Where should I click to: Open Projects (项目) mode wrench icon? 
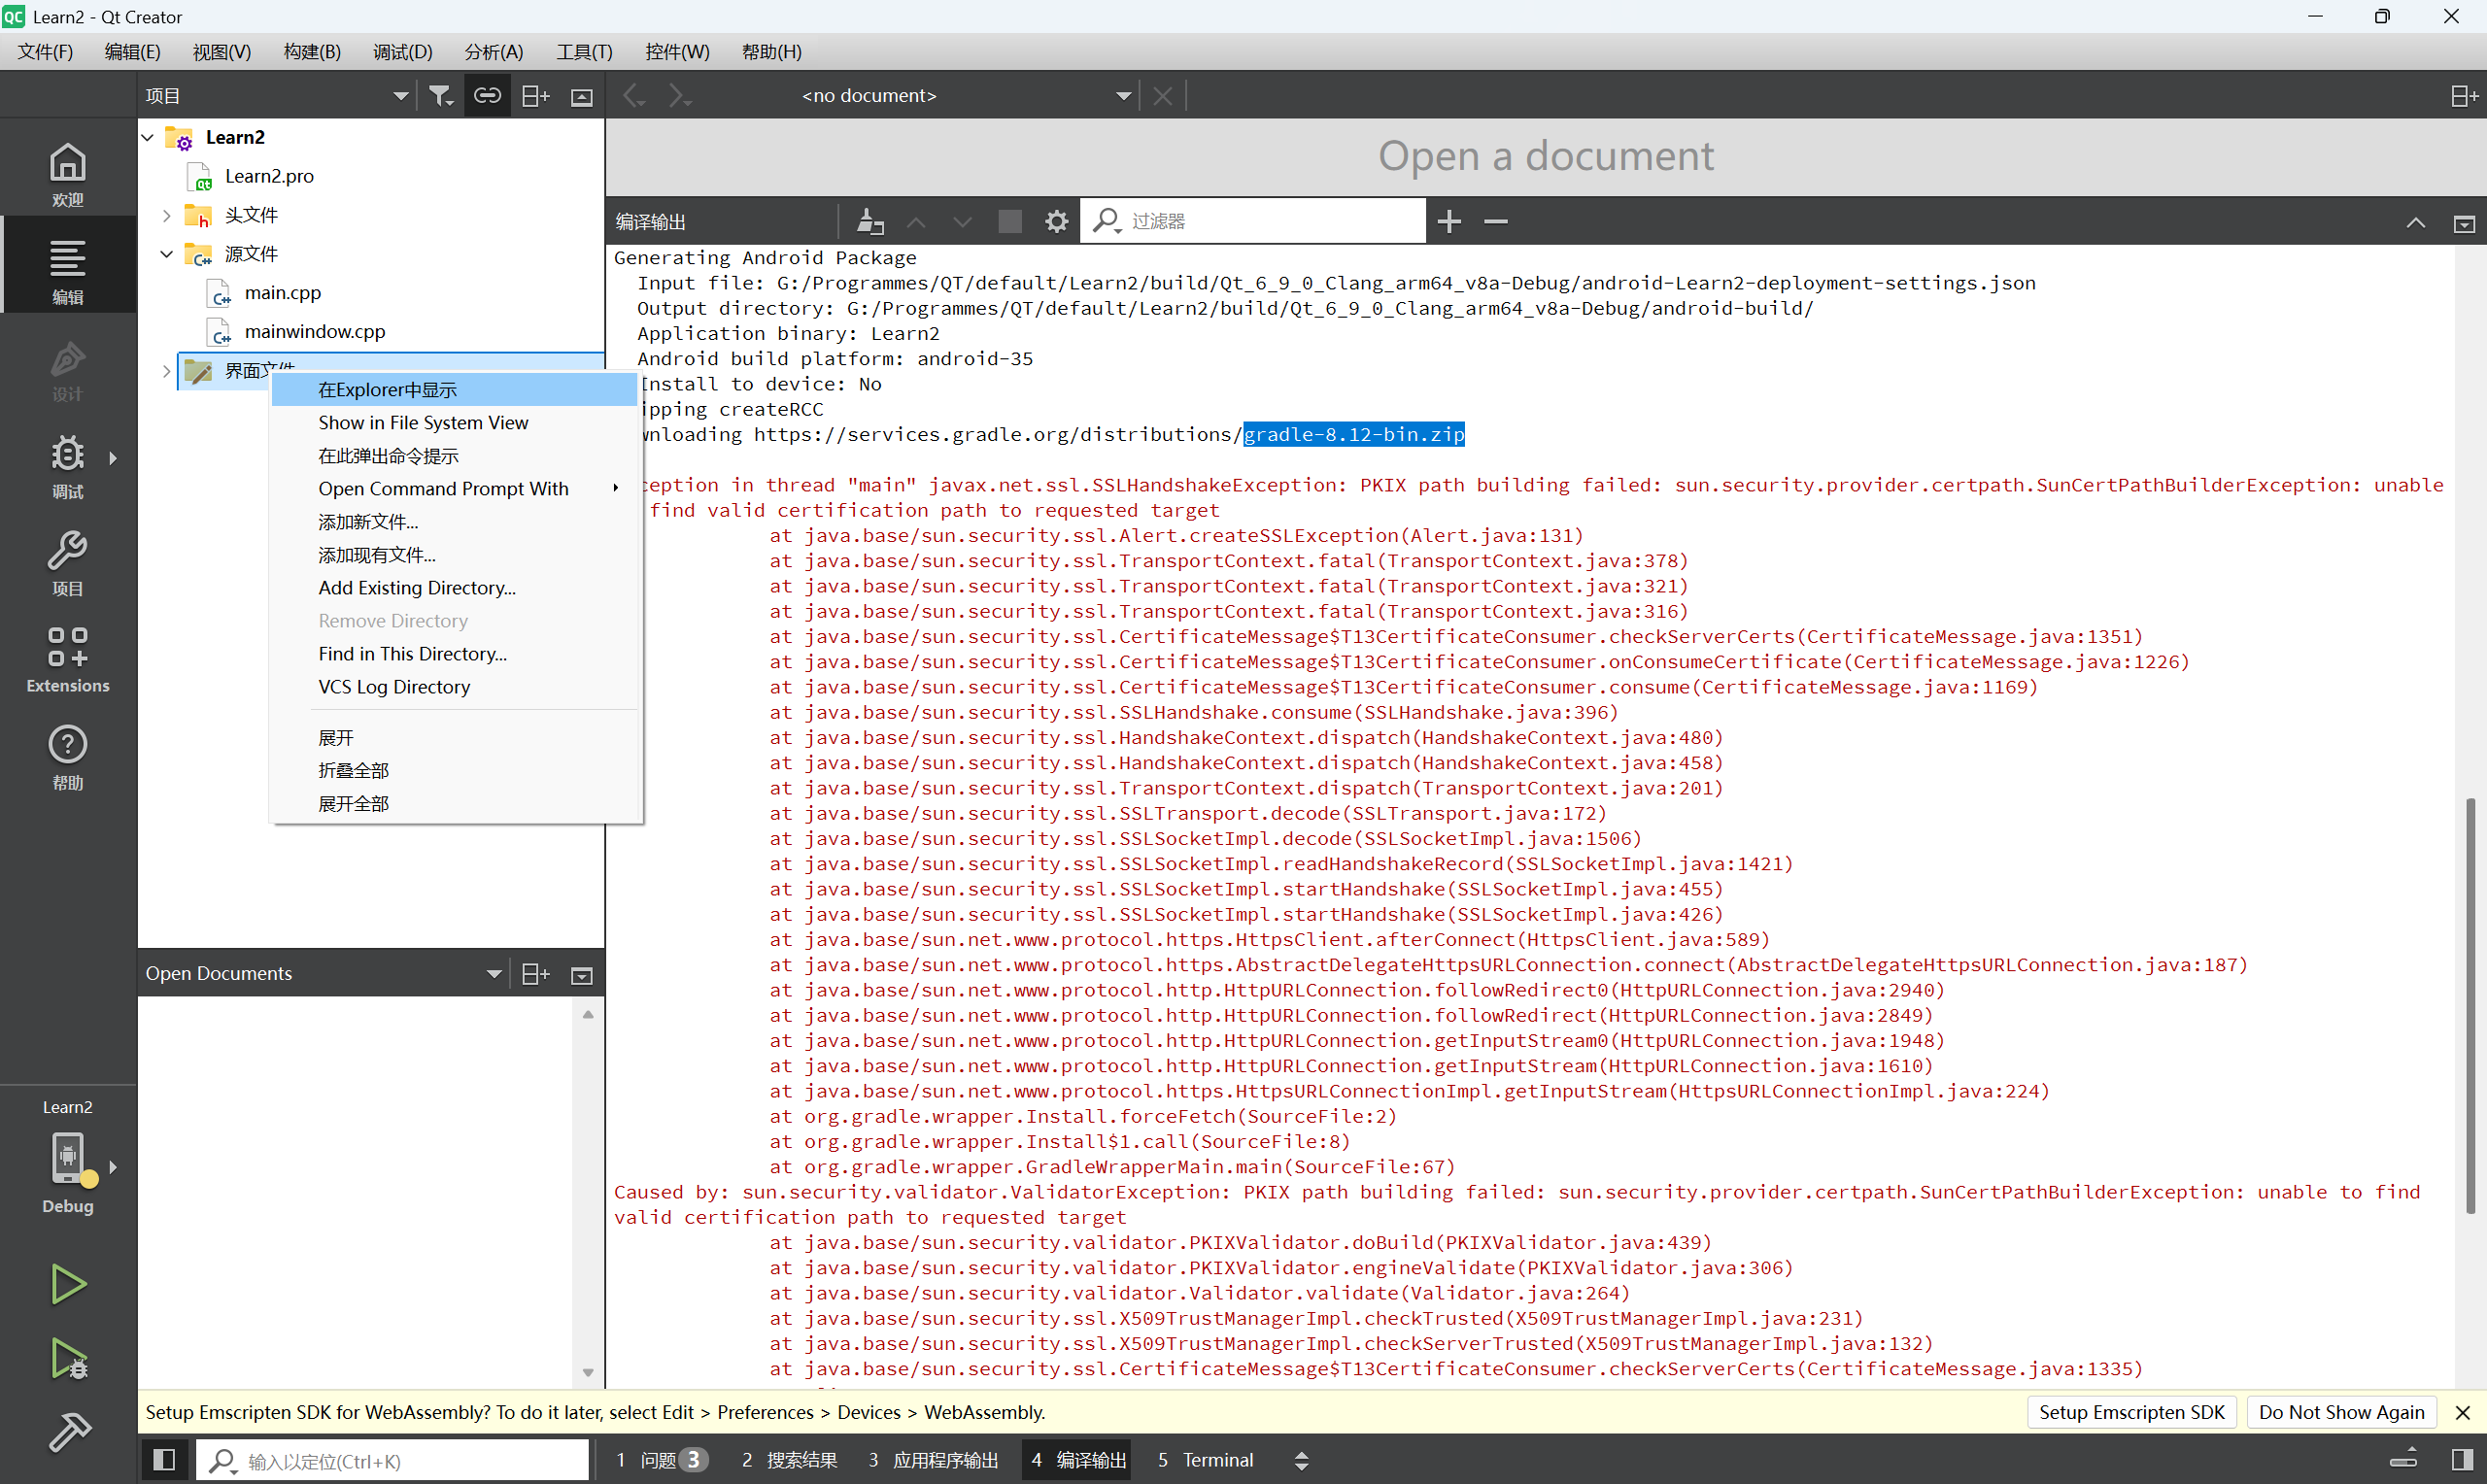pos(67,562)
